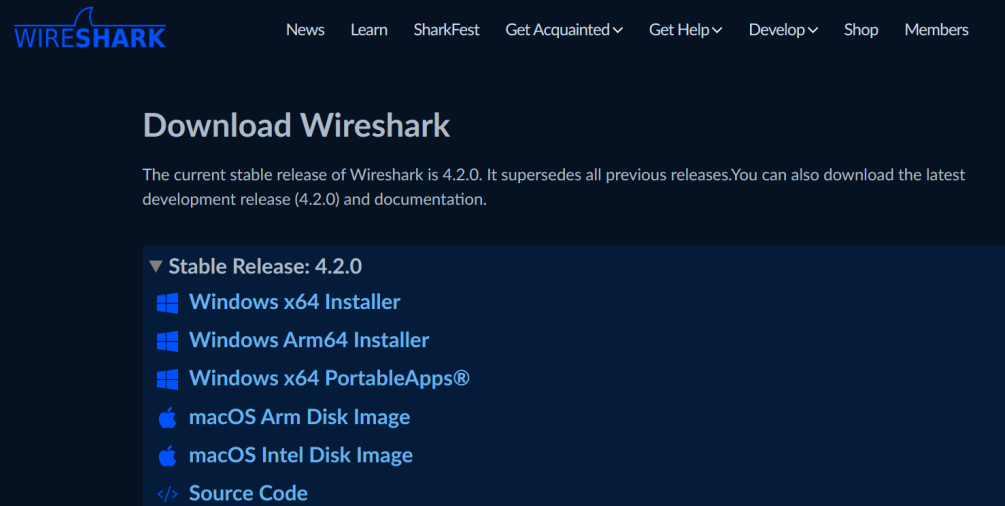The image size is (1005, 506).
Task: Open the News page
Action: [x=305, y=30]
